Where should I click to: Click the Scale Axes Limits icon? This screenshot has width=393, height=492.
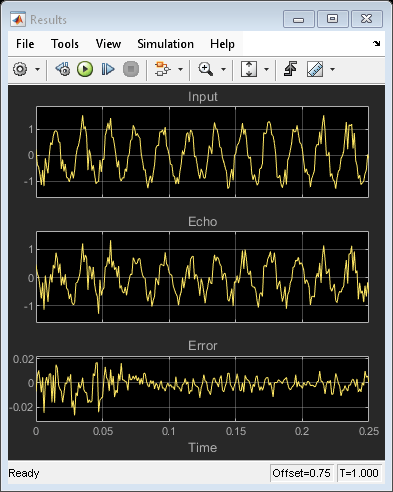point(249,69)
